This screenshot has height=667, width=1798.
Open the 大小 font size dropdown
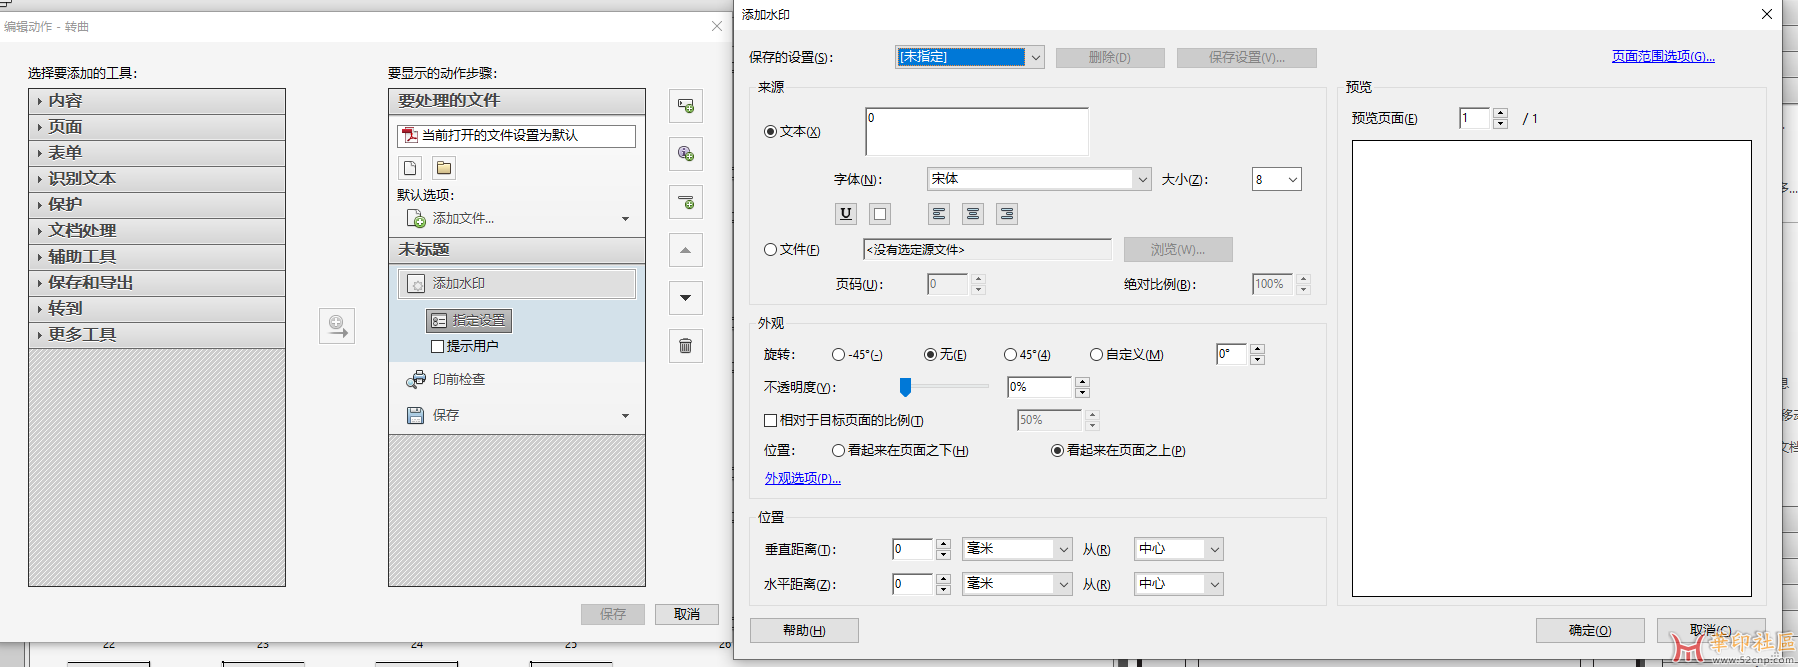coord(1276,180)
